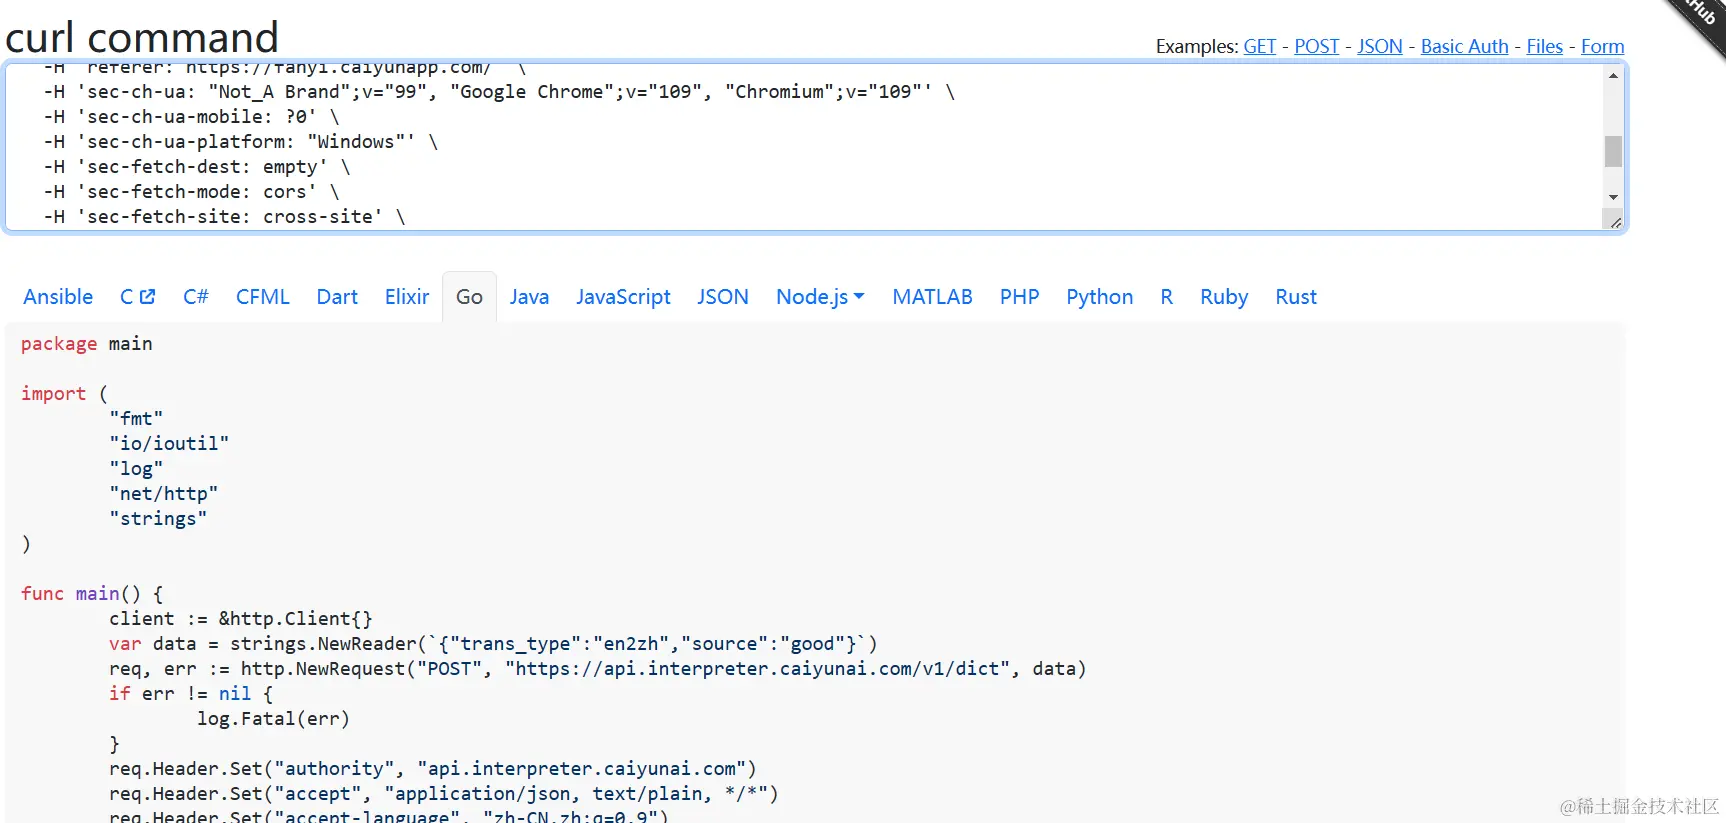Click the 'sec-fetch-site: cross-site' line
This screenshot has width=1726, height=823.
tap(224, 216)
